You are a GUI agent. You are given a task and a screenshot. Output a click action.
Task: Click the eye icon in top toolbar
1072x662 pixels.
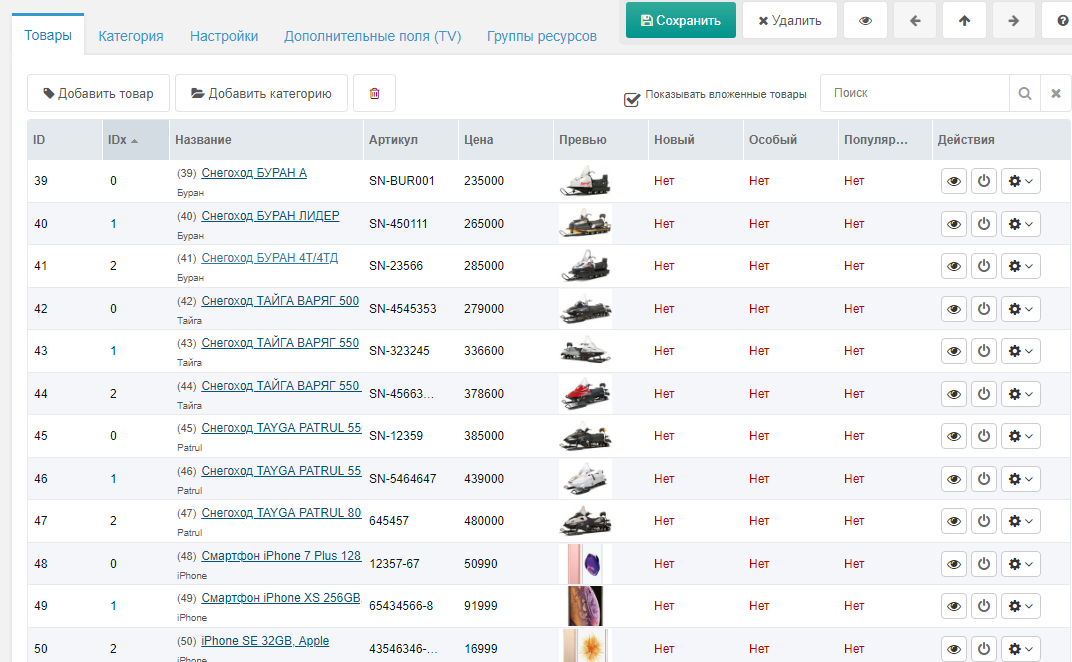coord(866,21)
